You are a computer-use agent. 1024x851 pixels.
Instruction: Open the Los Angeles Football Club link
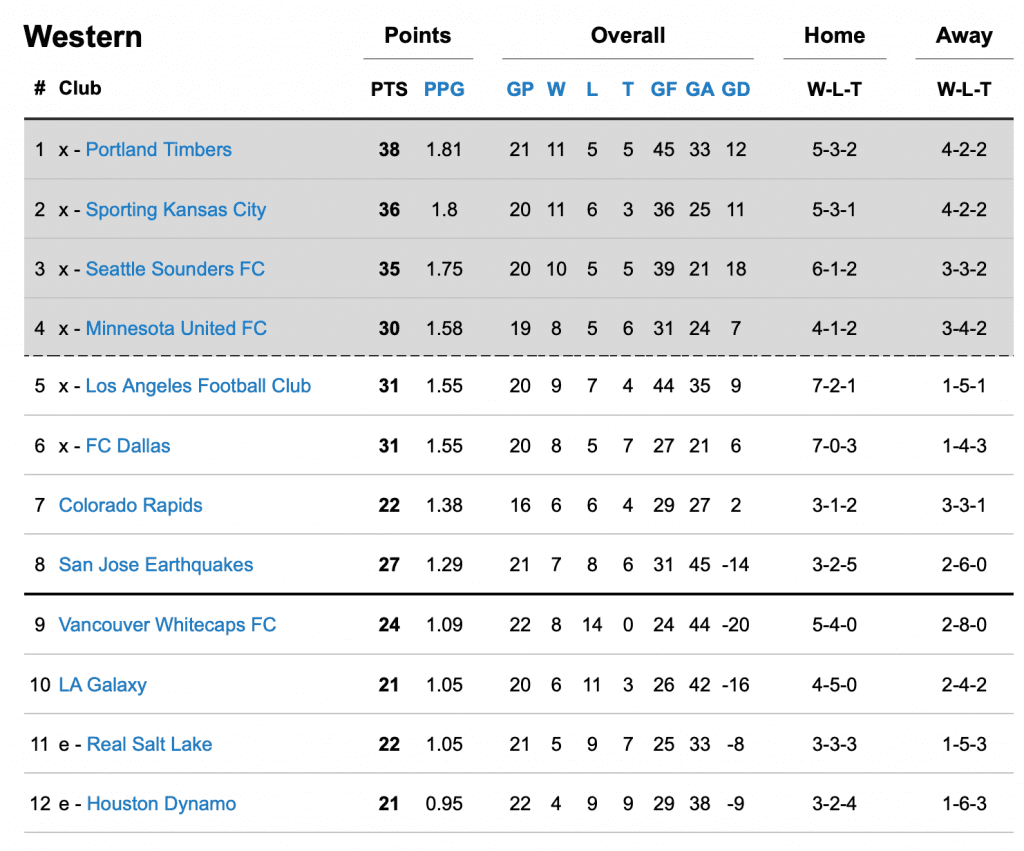[199, 386]
